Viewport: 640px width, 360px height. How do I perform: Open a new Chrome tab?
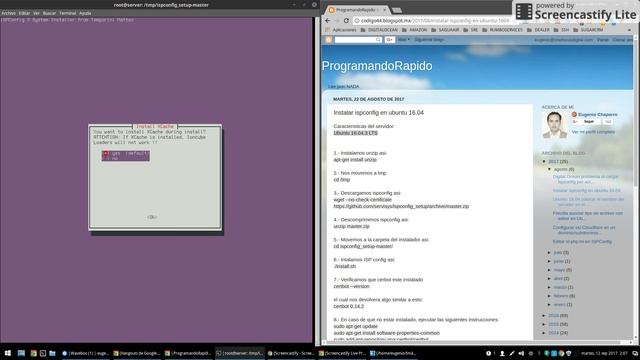coord(396,10)
